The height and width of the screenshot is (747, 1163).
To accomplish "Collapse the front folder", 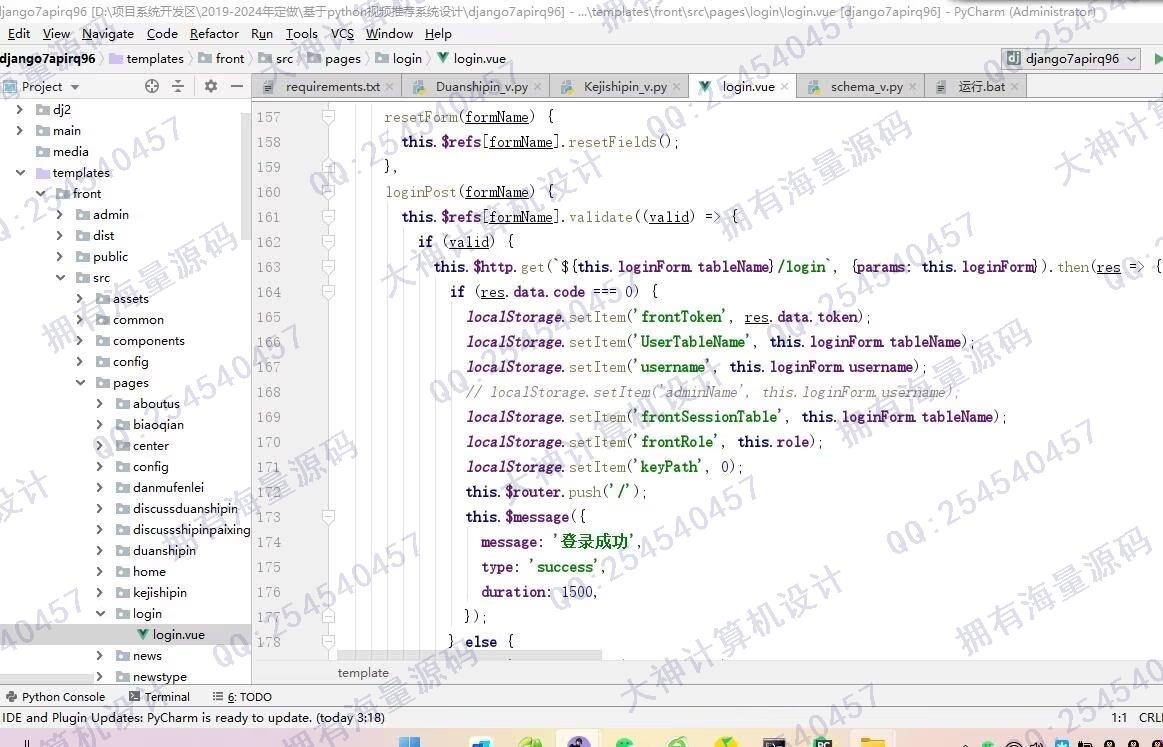I will click(40, 194).
